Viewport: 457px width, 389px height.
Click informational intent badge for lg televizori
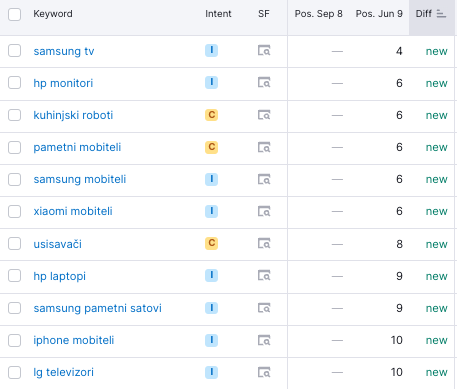(x=211, y=372)
